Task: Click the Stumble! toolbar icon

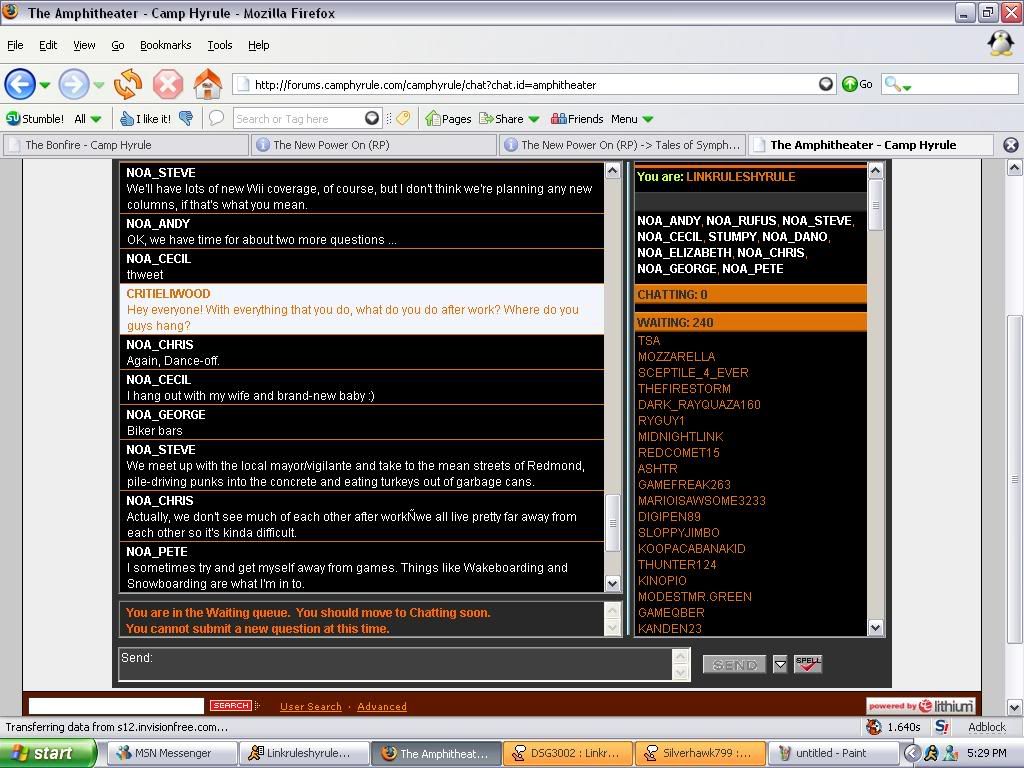Action: [x=35, y=119]
